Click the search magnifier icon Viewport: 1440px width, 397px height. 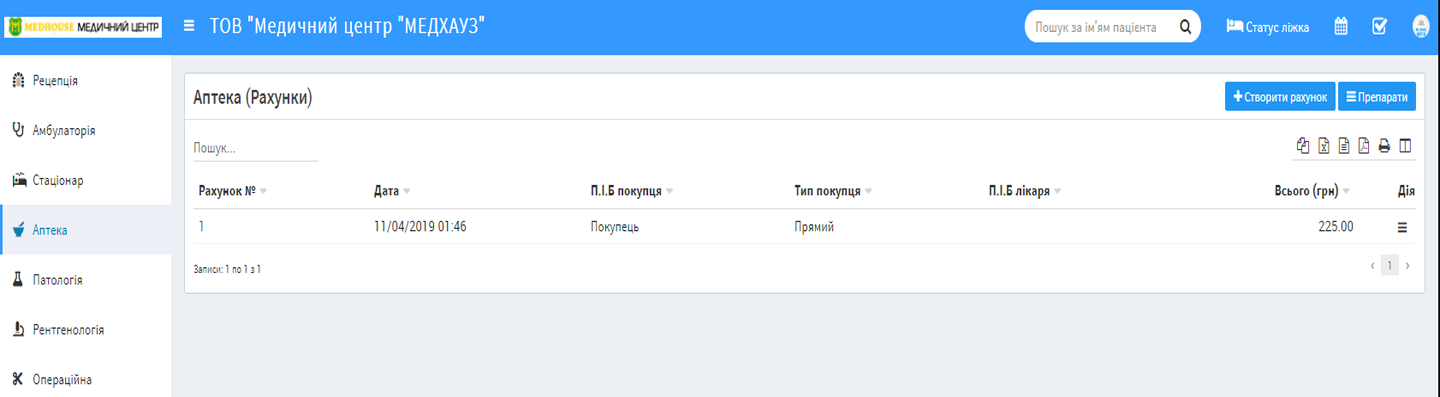tap(1185, 27)
